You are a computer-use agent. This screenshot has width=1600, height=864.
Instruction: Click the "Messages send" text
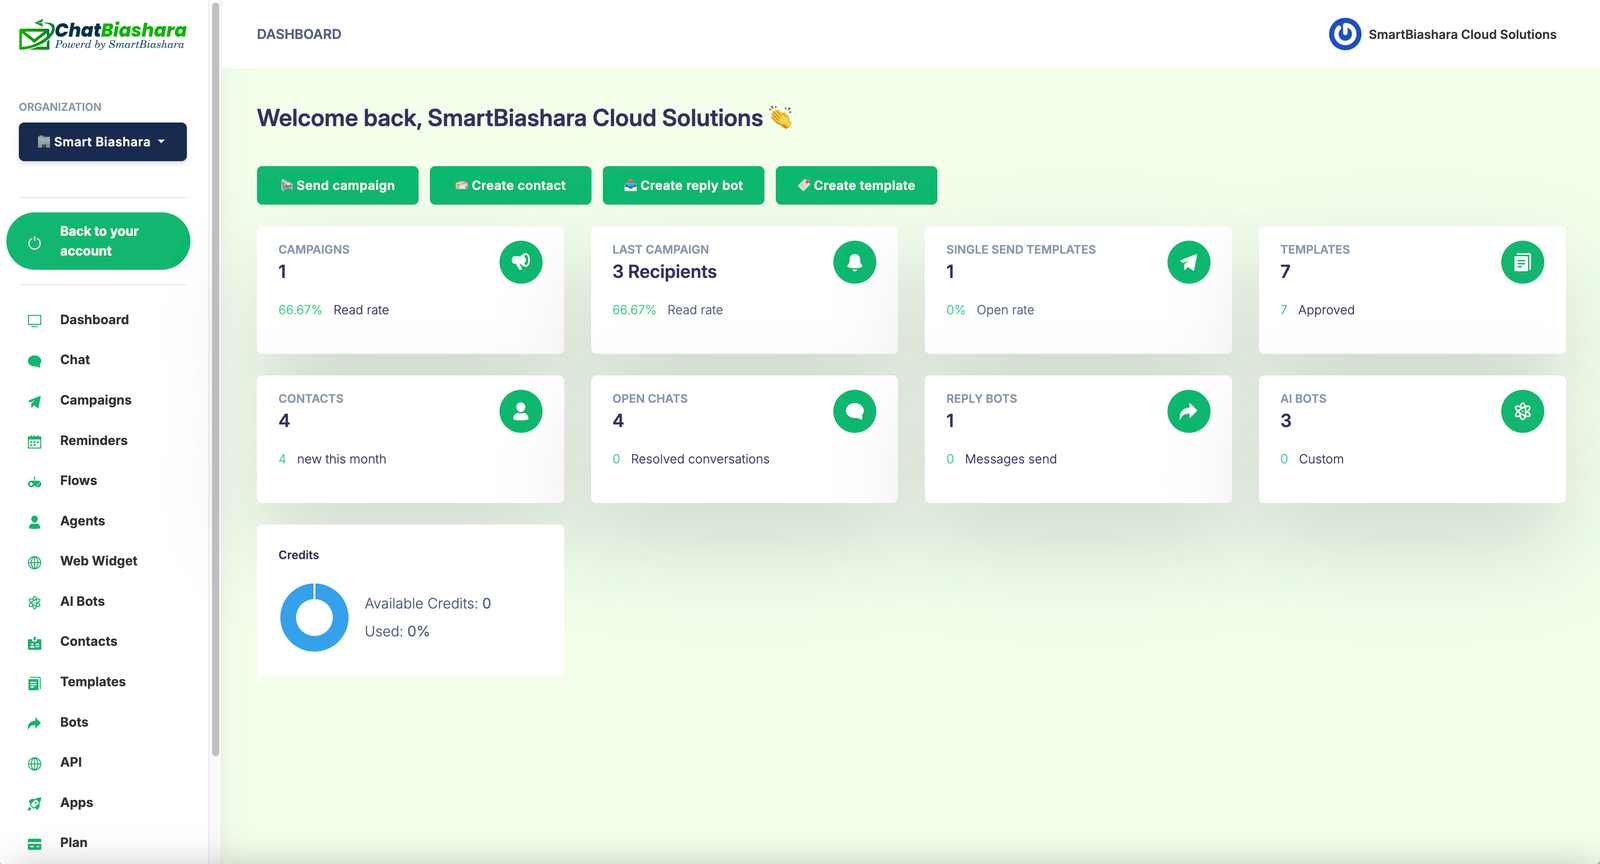click(1011, 459)
